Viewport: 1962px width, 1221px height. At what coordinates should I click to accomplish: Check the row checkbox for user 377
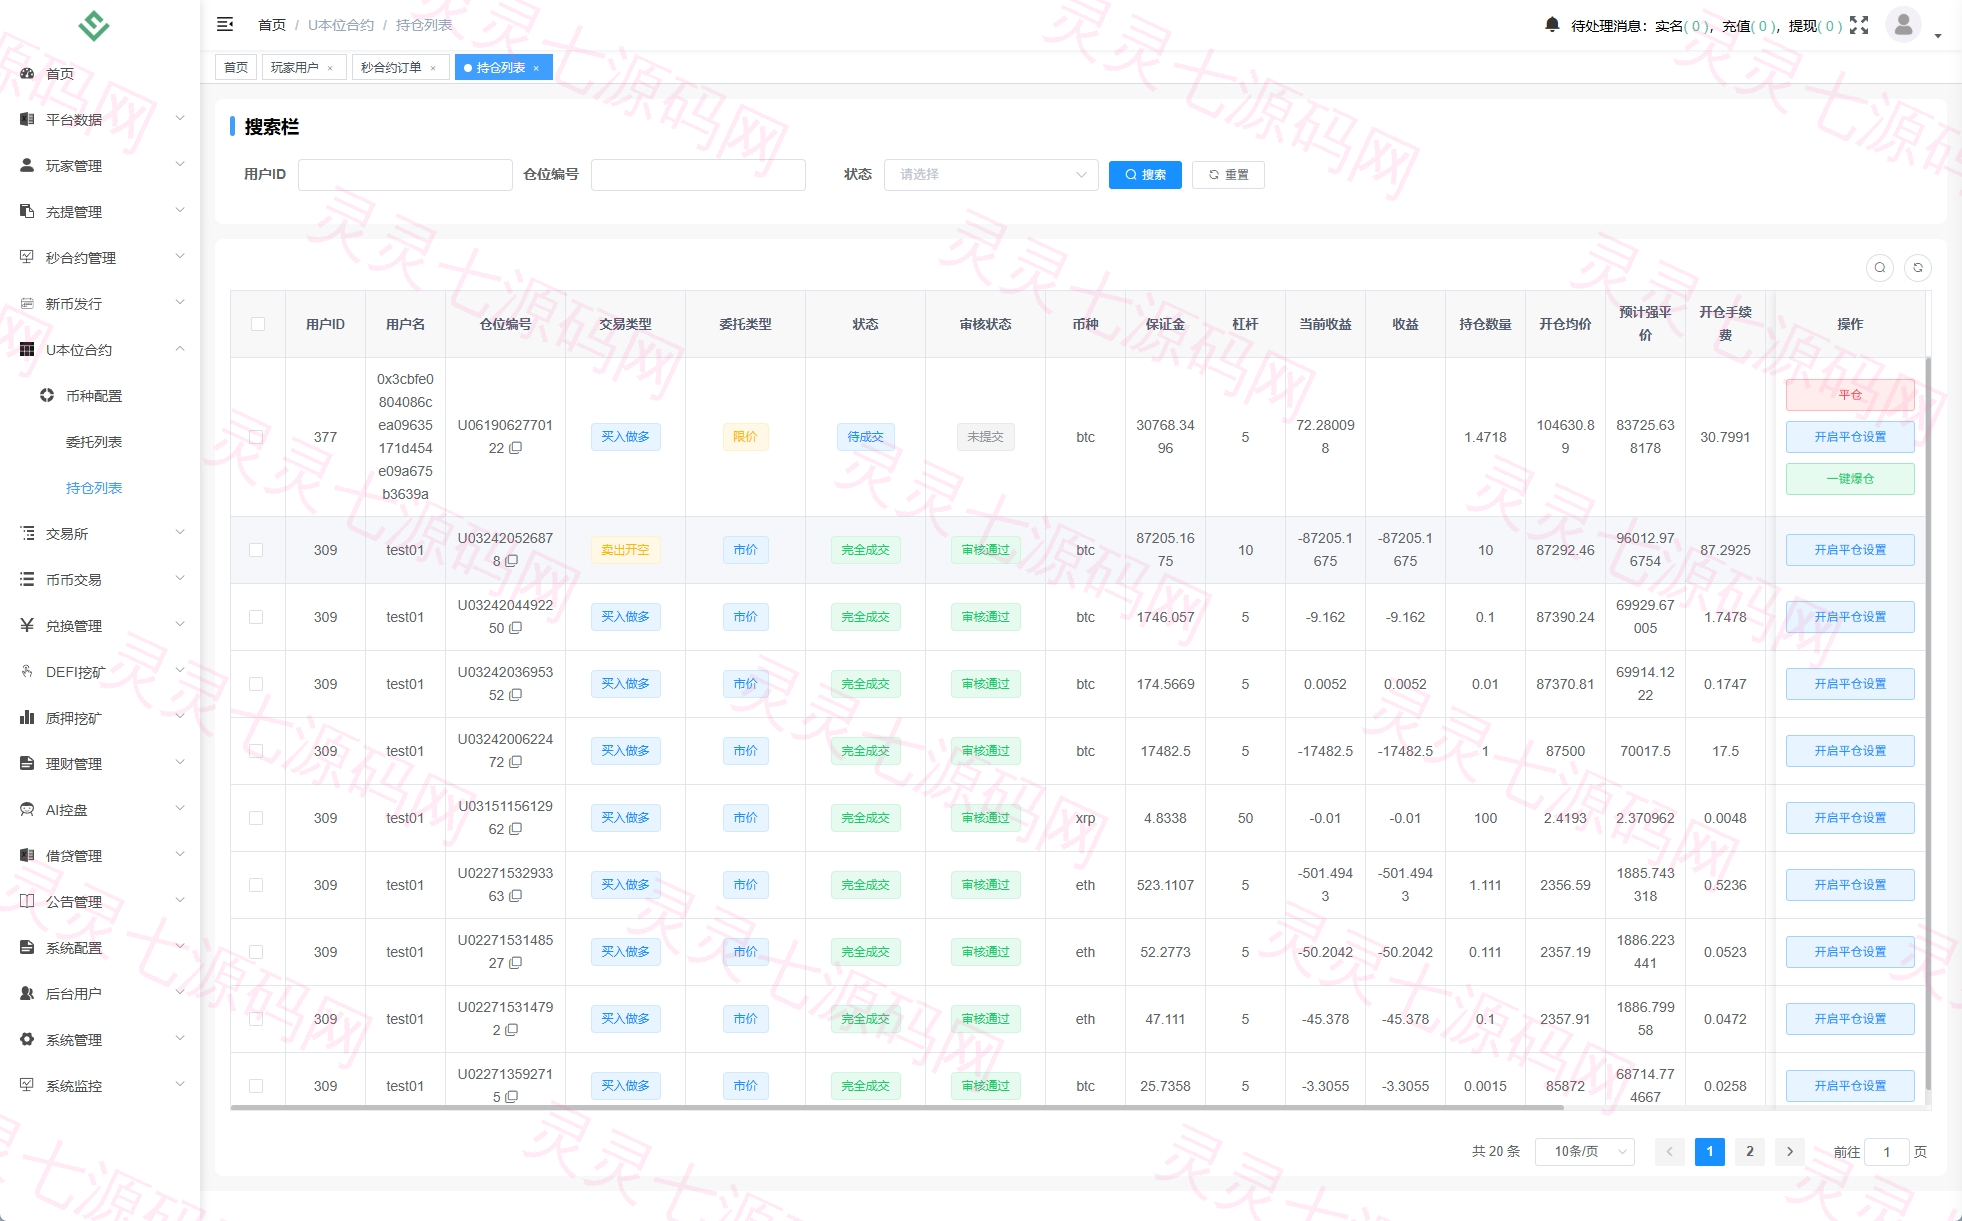(x=256, y=437)
